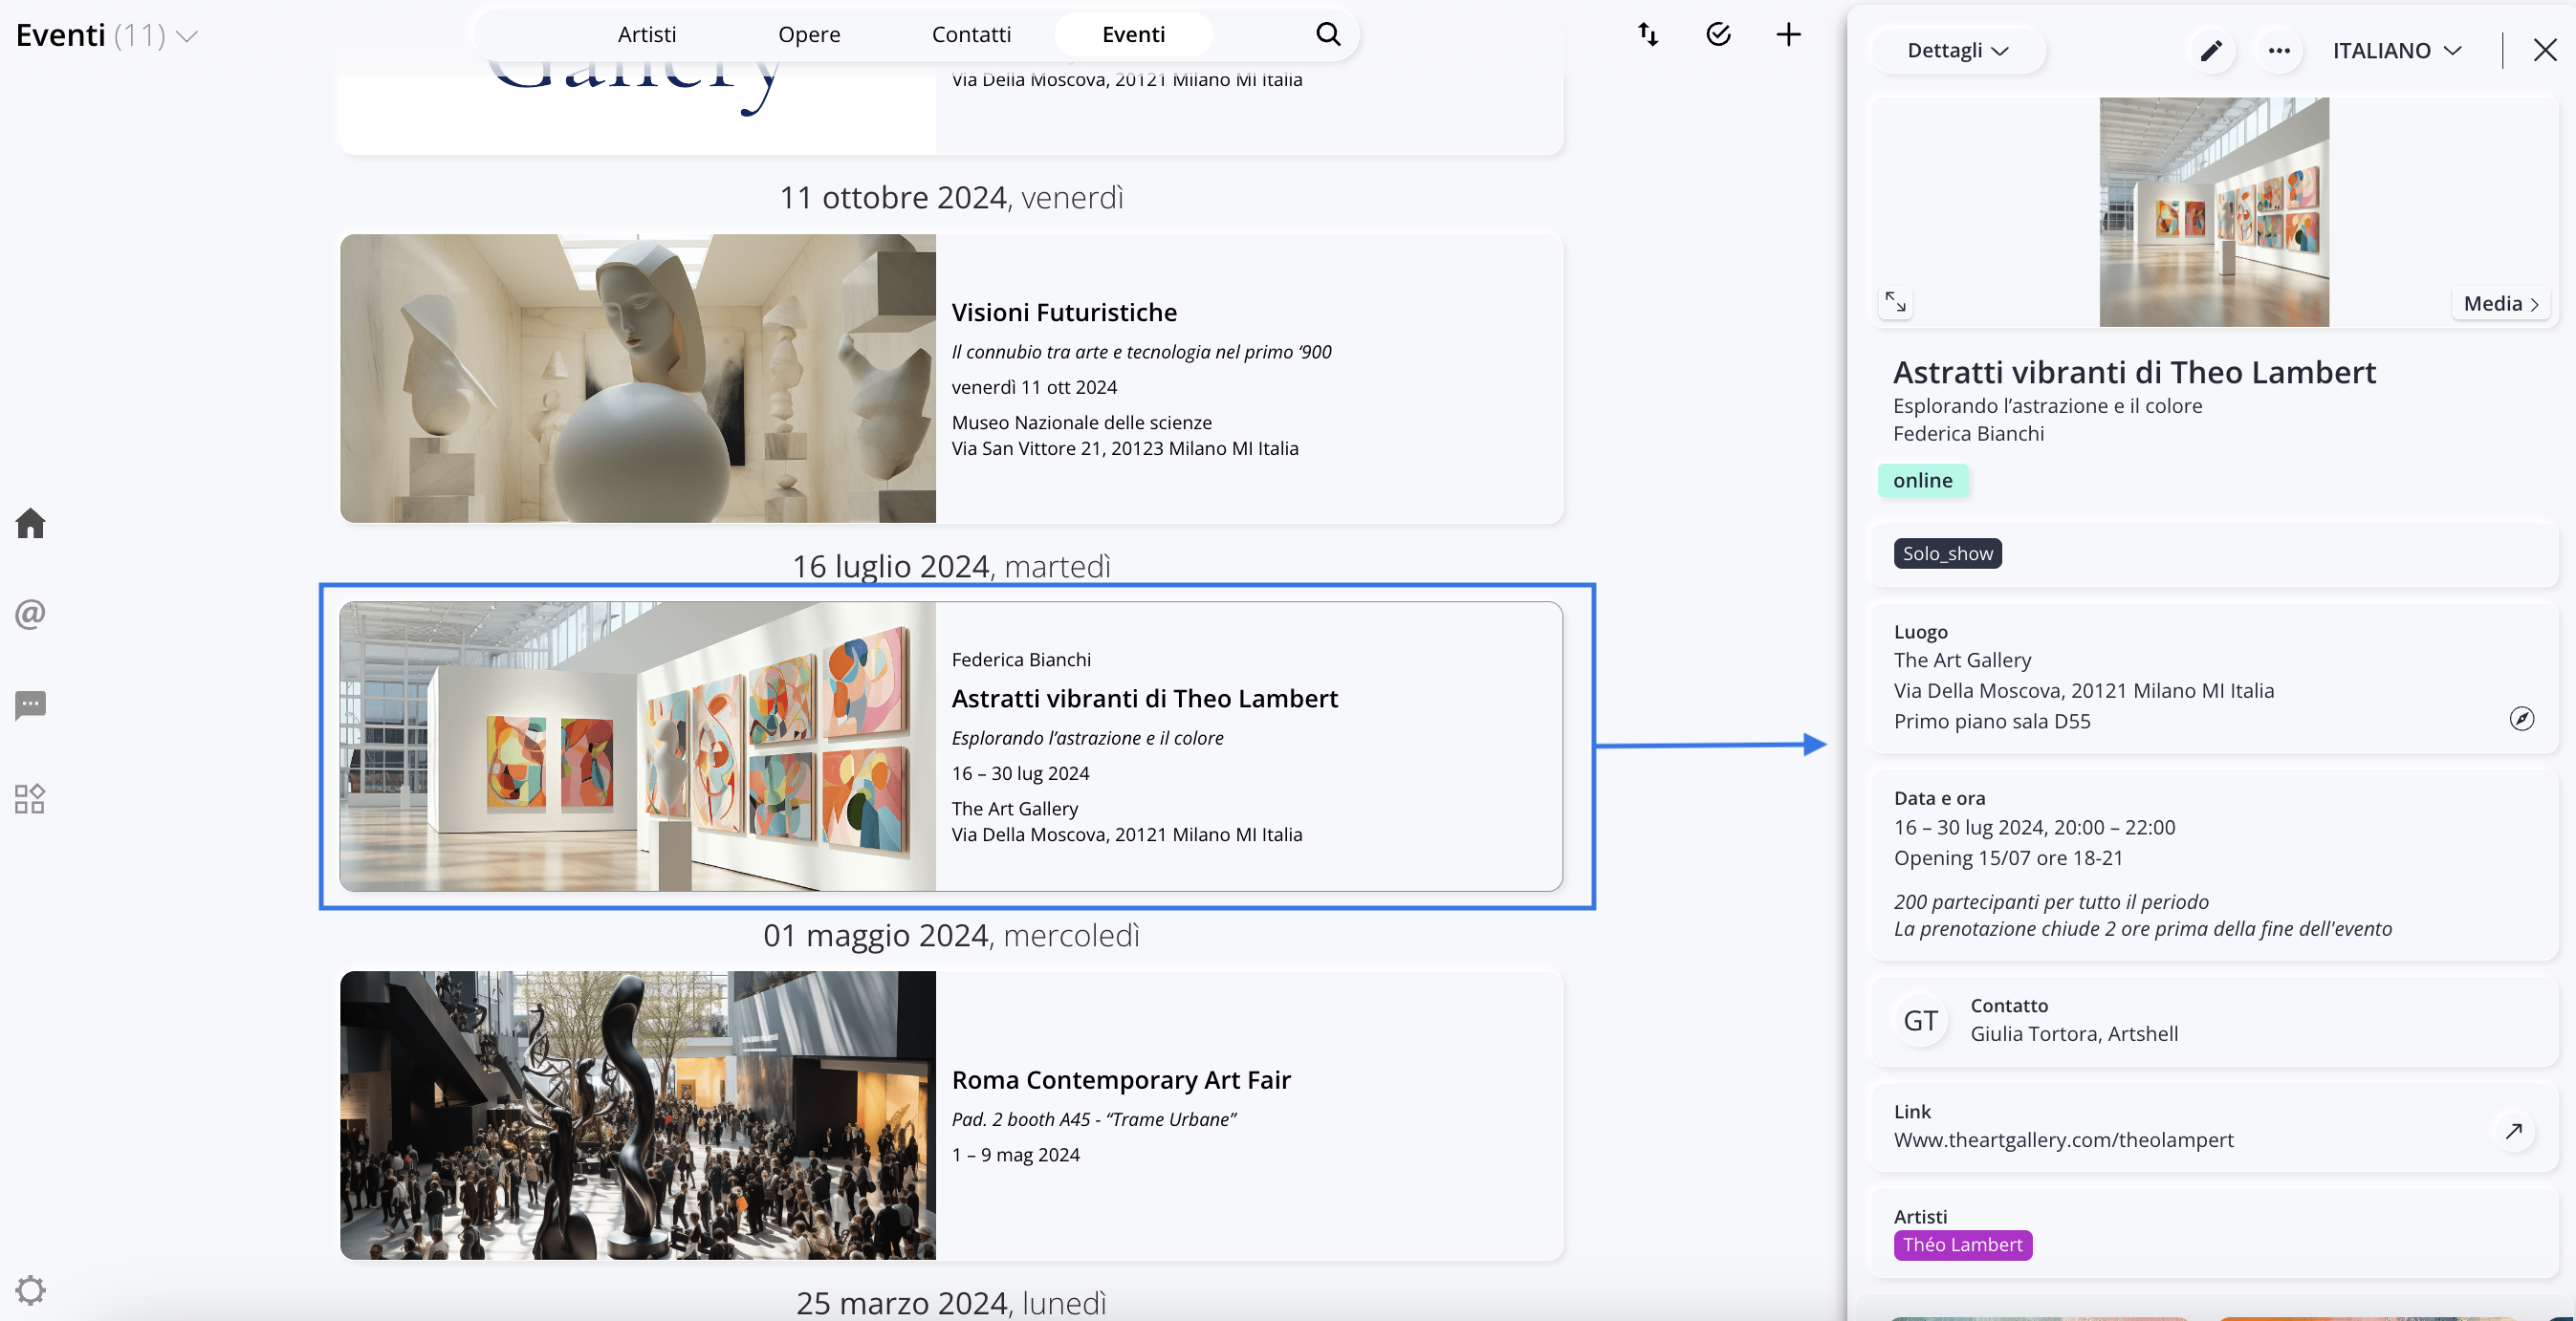Click The Art Gallery under Luogo
Image resolution: width=2576 pixels, height=1321 pixels.
point(1962,660)
